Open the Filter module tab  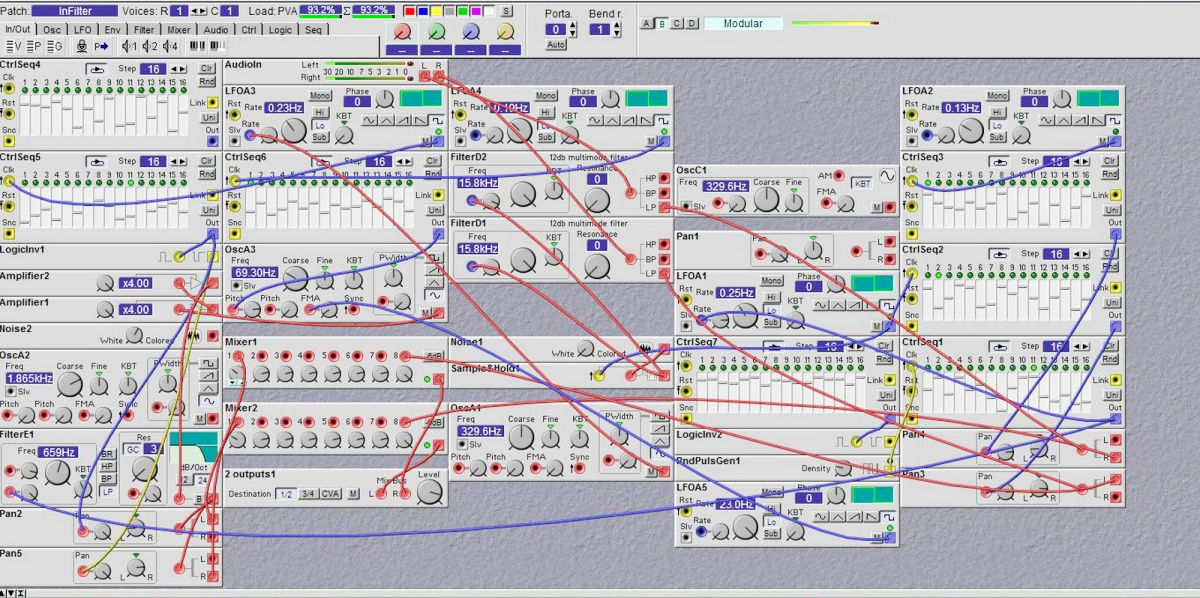tap(144, 29)
